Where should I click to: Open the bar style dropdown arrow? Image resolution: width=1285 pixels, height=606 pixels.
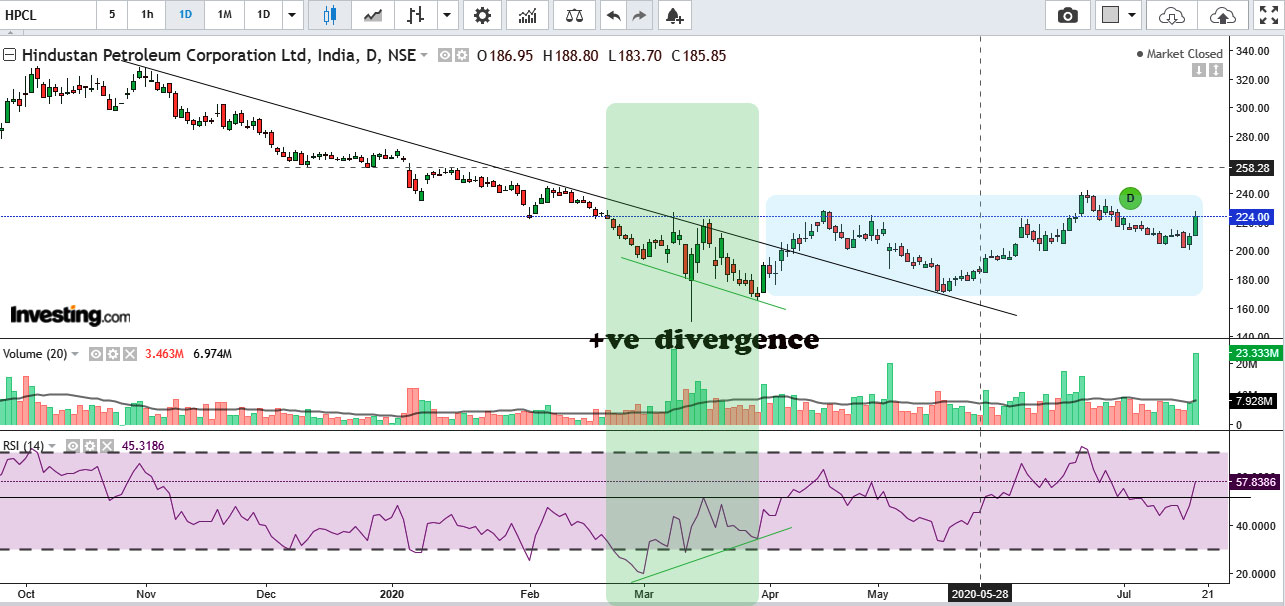pos(445,15)
